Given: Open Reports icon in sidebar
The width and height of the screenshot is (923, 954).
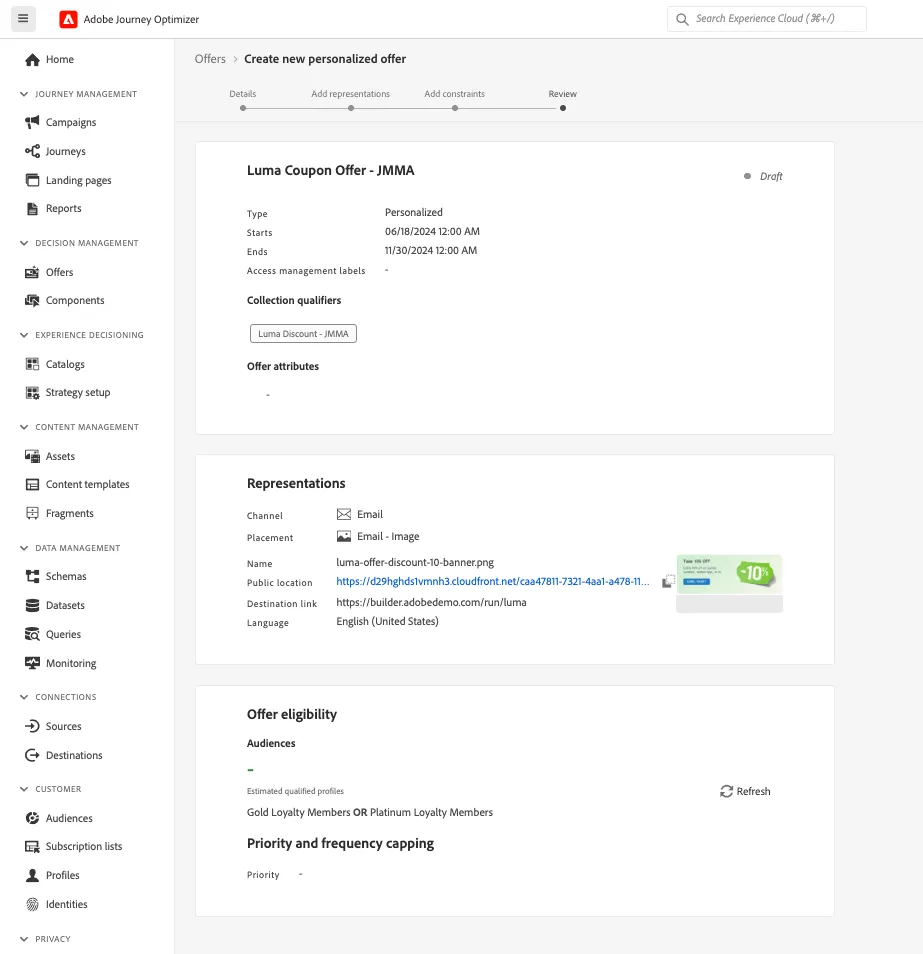Looking at the screenshot, I should tap(32, 209).
